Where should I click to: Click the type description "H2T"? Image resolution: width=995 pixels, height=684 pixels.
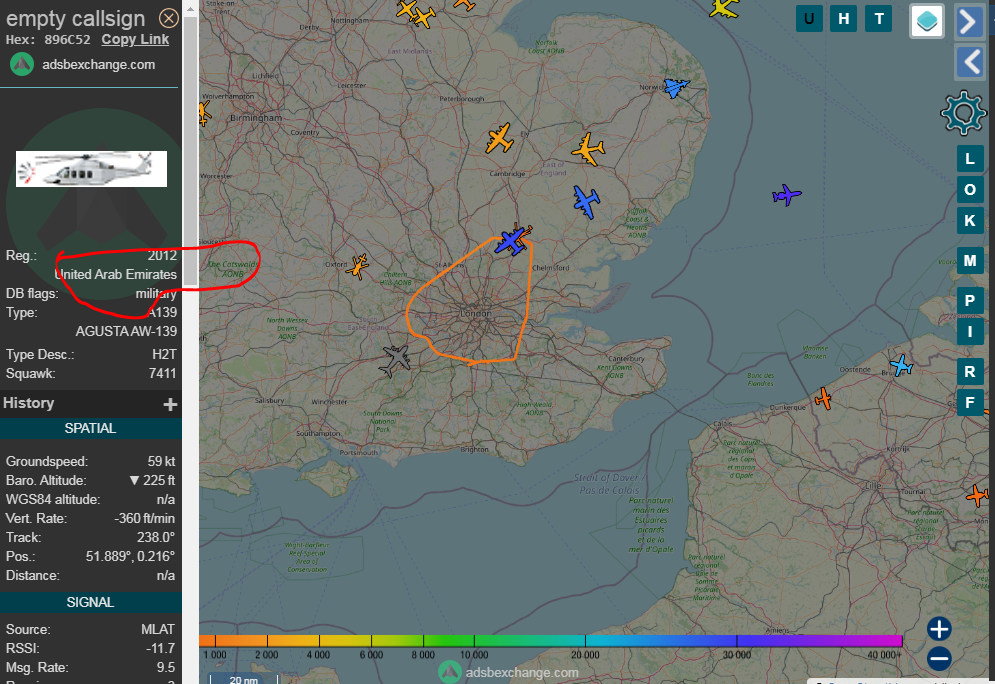pos(164,354)
